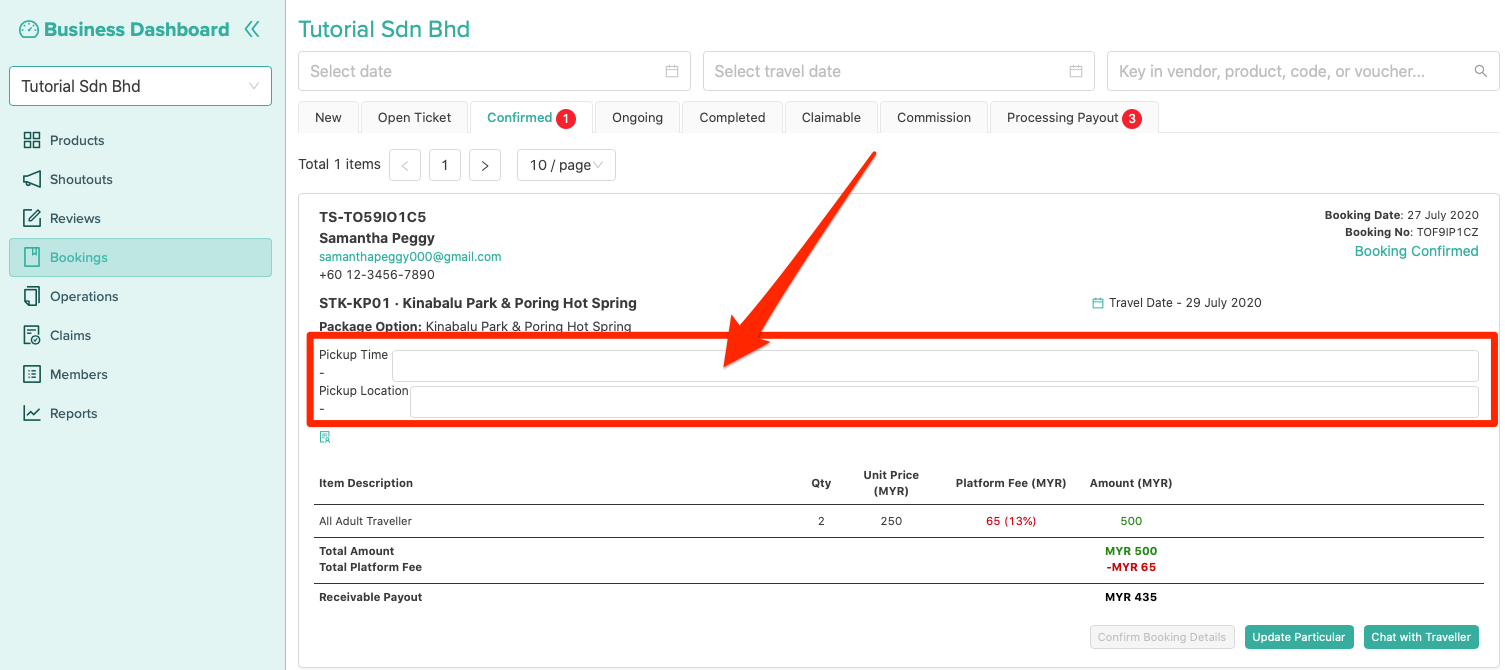The image size is (1505, 670).
Task: Click the small receipt icon below Pickup Location
Action: pyautogui.click(x=325, y=437)
